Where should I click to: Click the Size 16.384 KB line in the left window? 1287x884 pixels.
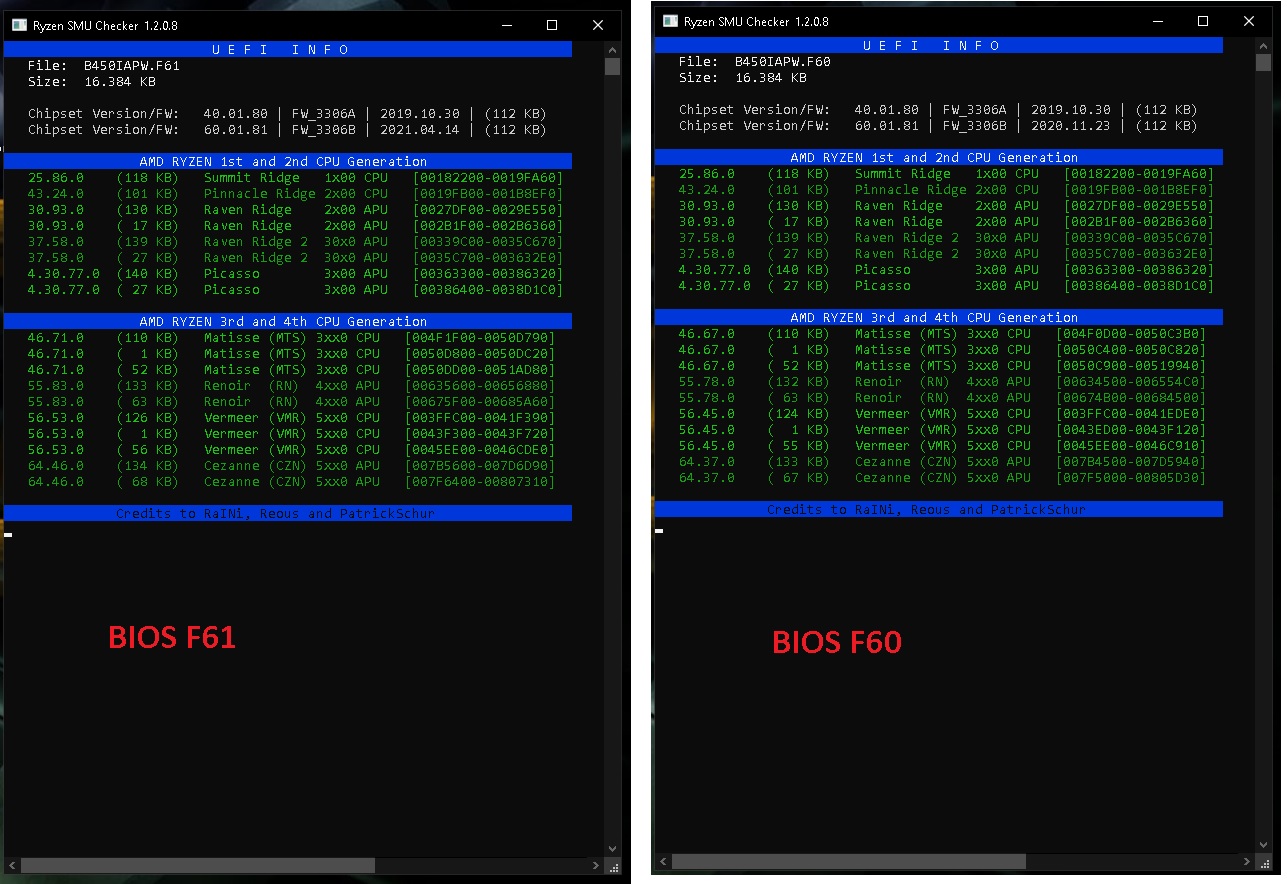(x=92, y=81)
